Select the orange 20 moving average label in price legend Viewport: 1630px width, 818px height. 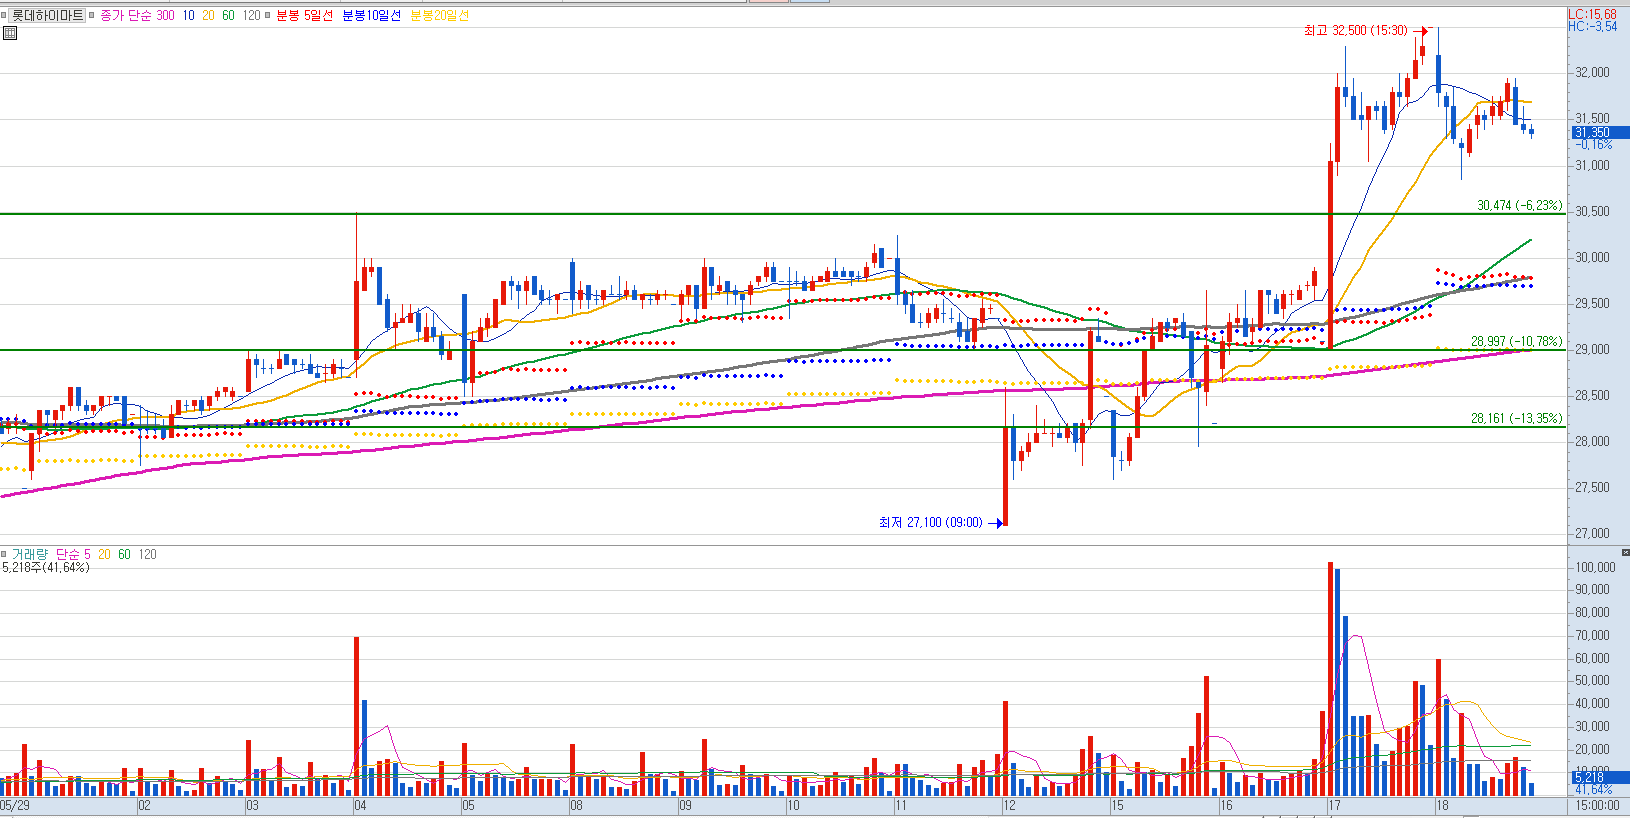pyautogui.click(x=208, y=15)
